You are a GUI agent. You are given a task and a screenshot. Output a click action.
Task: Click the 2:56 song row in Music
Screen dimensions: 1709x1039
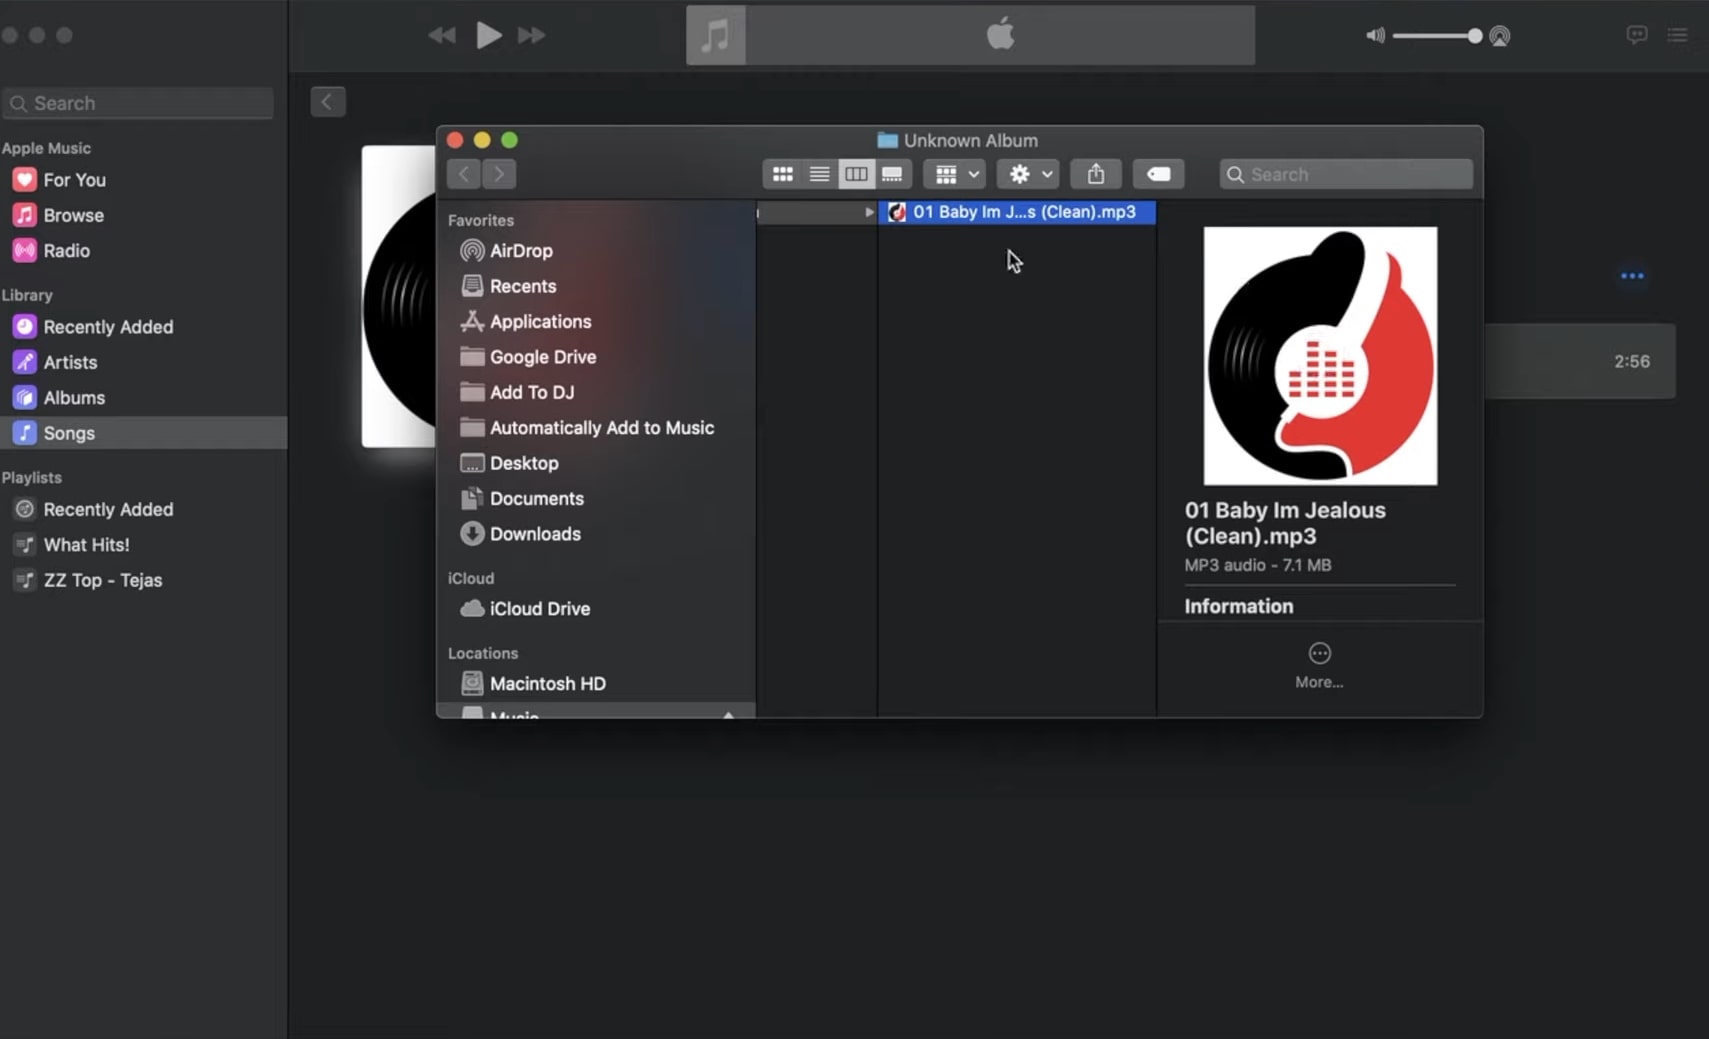tap(1580, 361)
